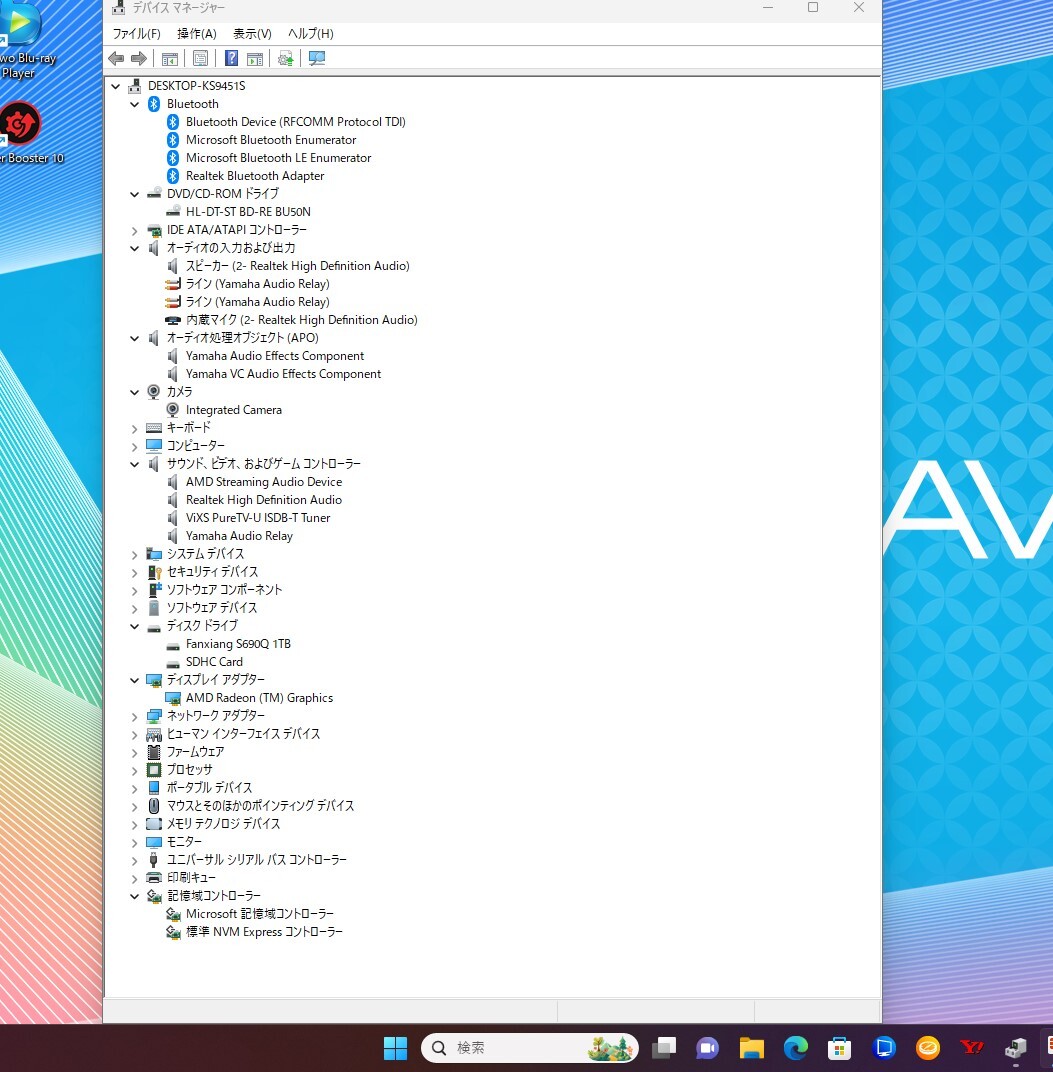The image size is (1053, 1072).
Task: Select Realtek High Definition Audio under サウンド
Action: click(x=264, y=500)
